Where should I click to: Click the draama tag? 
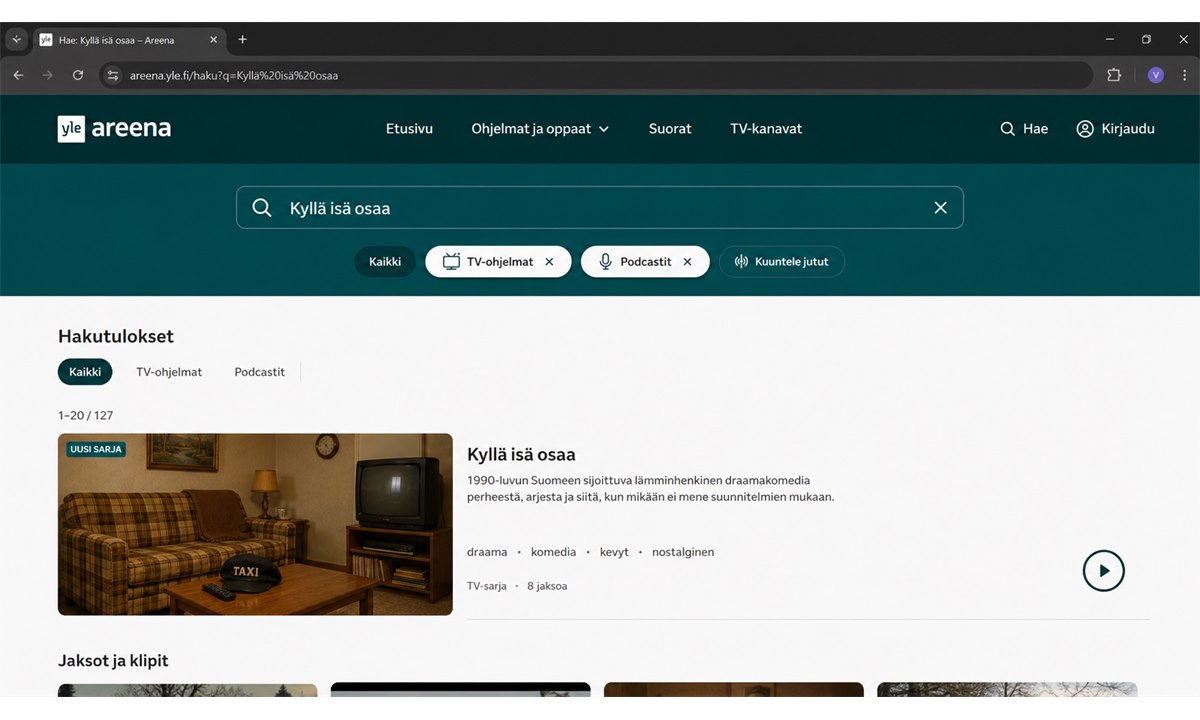487,552
